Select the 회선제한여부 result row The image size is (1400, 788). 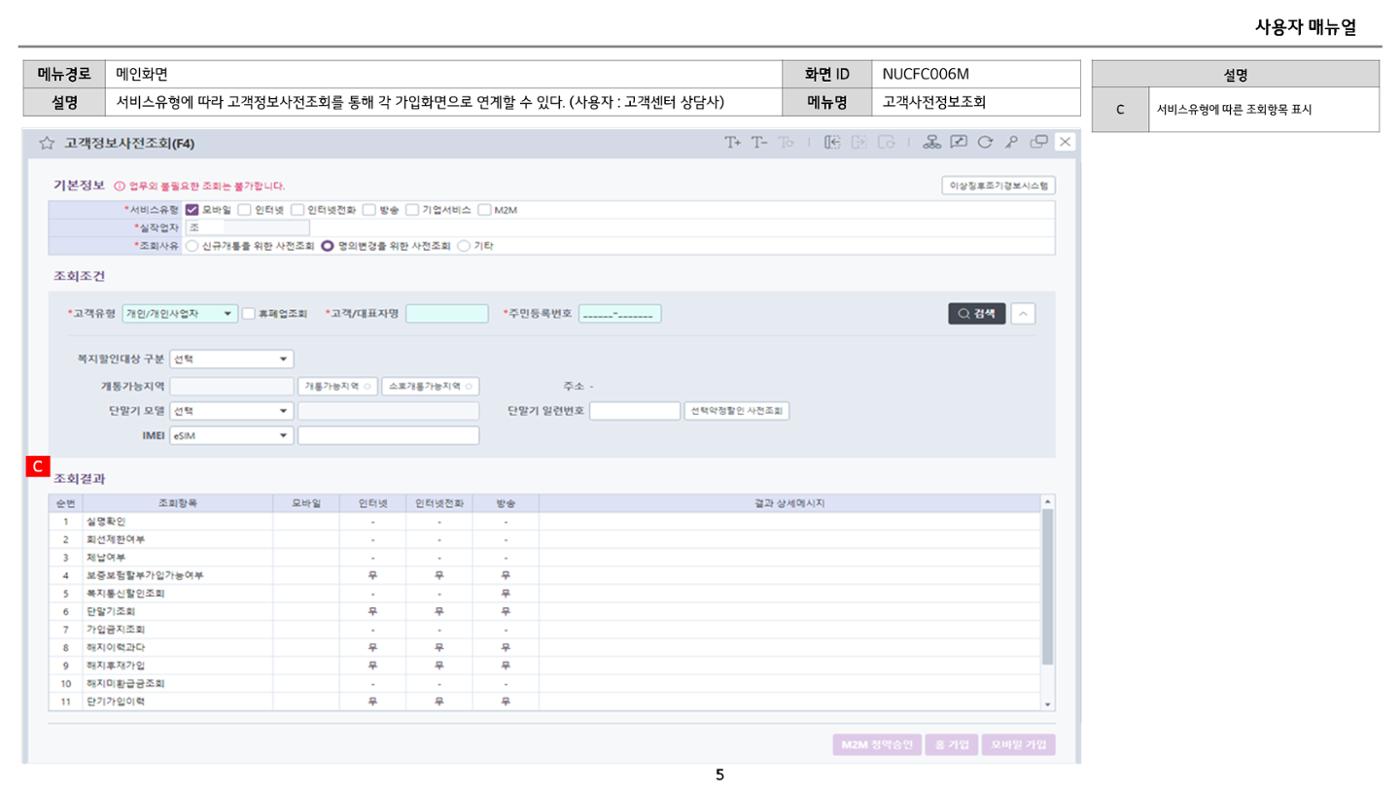point(545,539)
